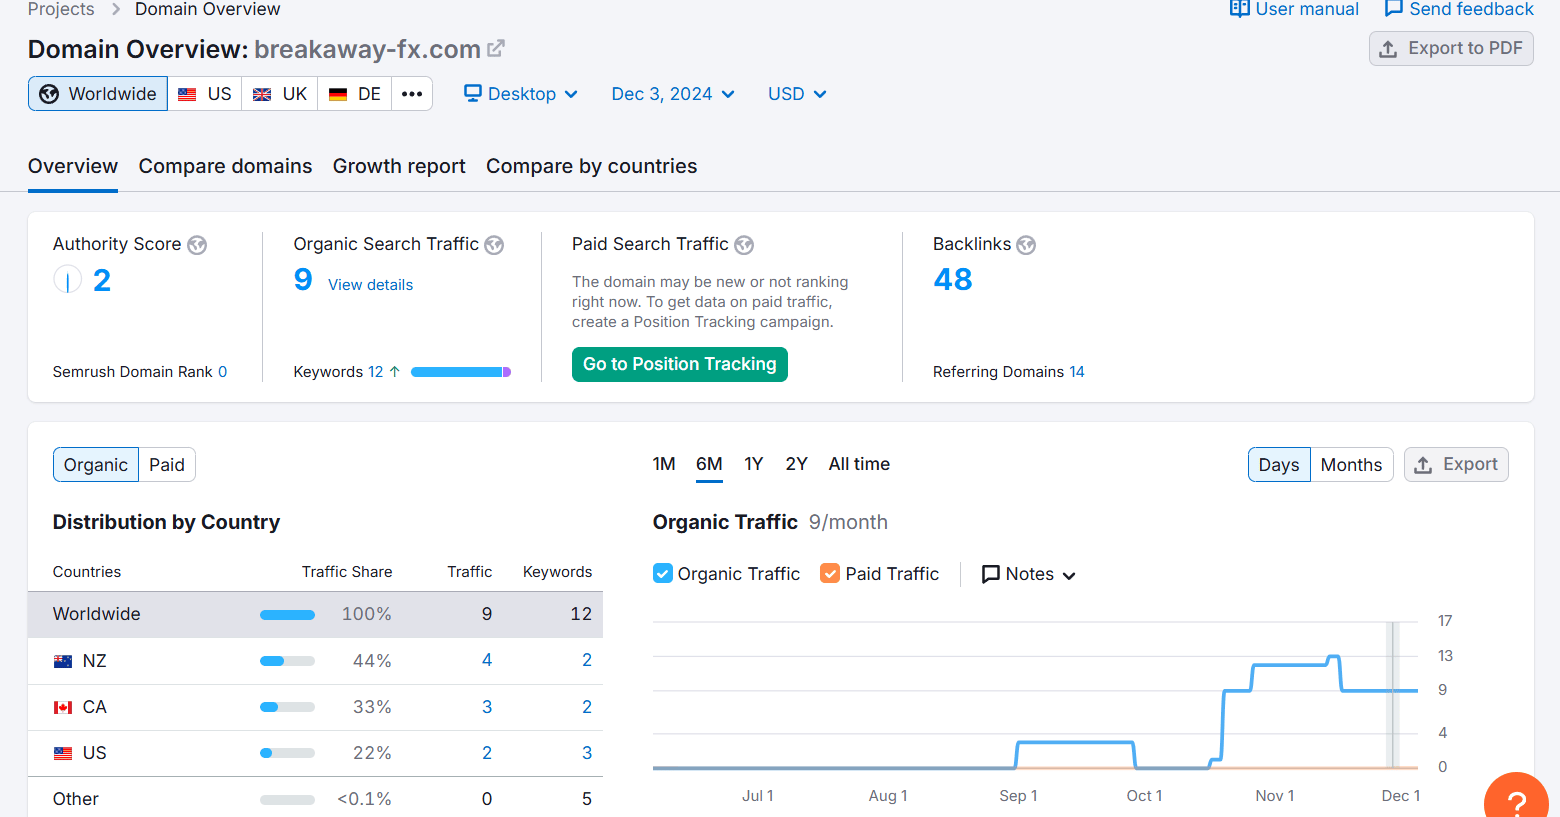Click the US flag icon in the table
The height and width of the screenshot is (817, 1560).
(x=63, y=753)
